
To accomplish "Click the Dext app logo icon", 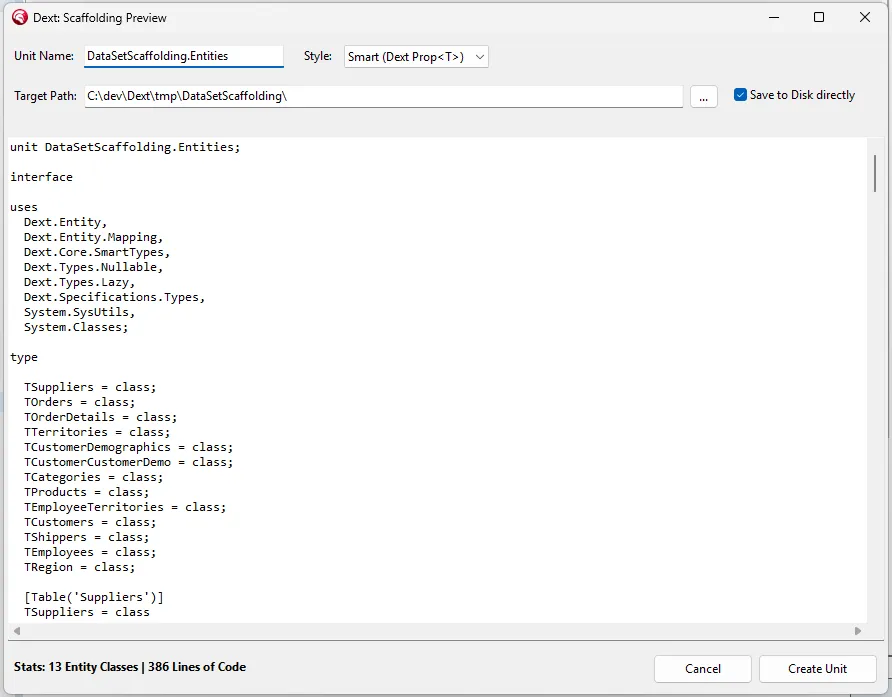I will tap(20, 18).
